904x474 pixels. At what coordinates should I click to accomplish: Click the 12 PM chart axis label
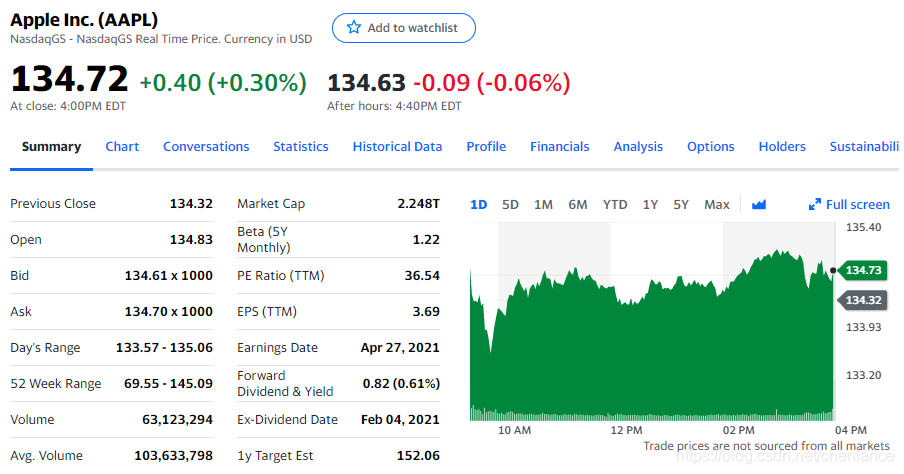pyautogui.click(x=626, y=430)
